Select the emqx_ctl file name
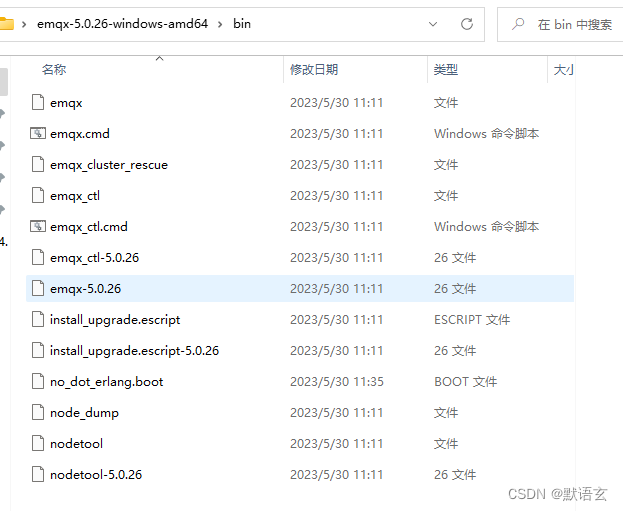This screenshot has height=511, width=623. coord(75,196)
